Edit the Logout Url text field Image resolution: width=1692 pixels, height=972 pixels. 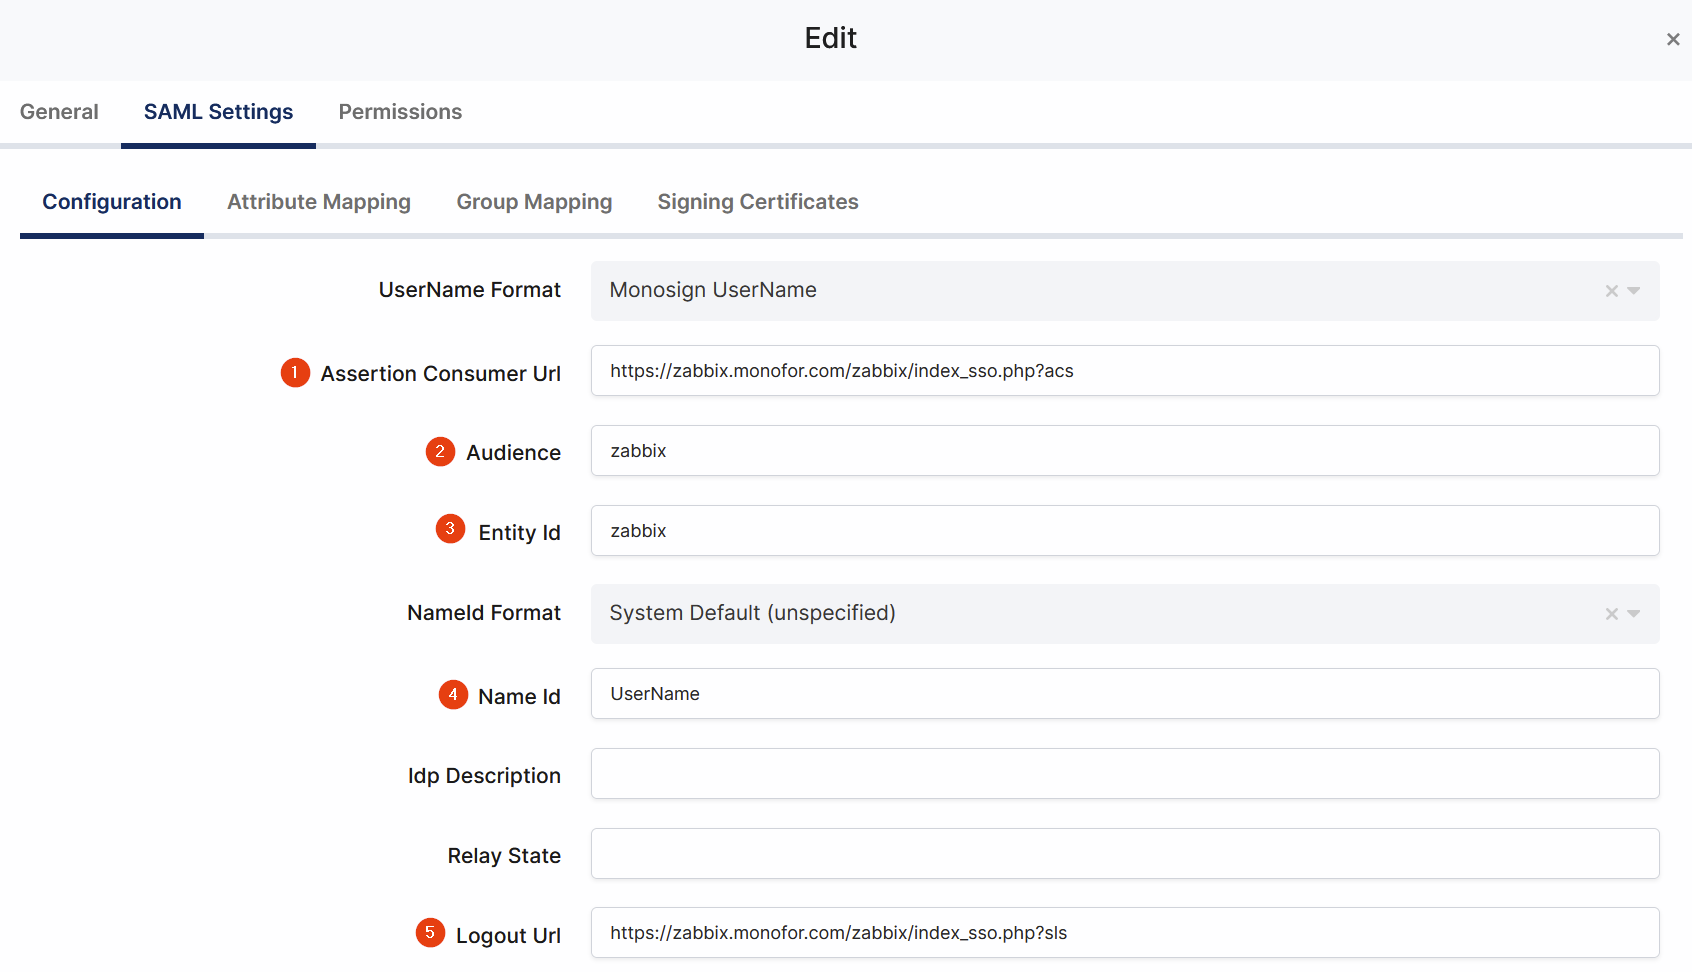tap(1124, 933)
